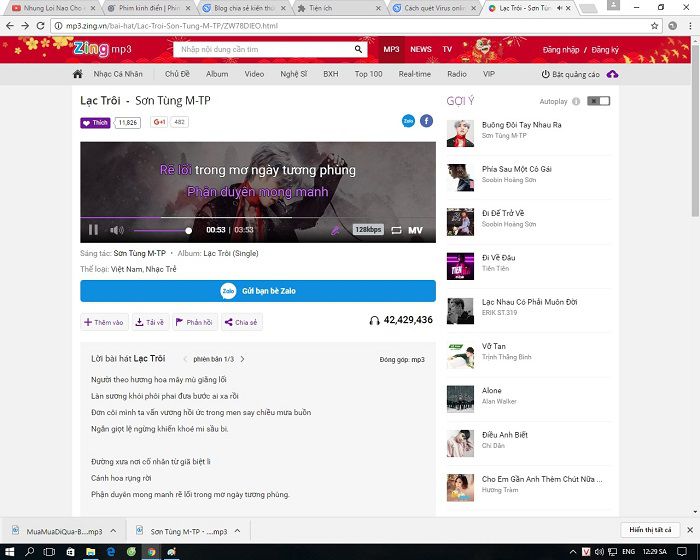Open Real-time menu item
Screen dimensions: 700x560
click(414, 74)
